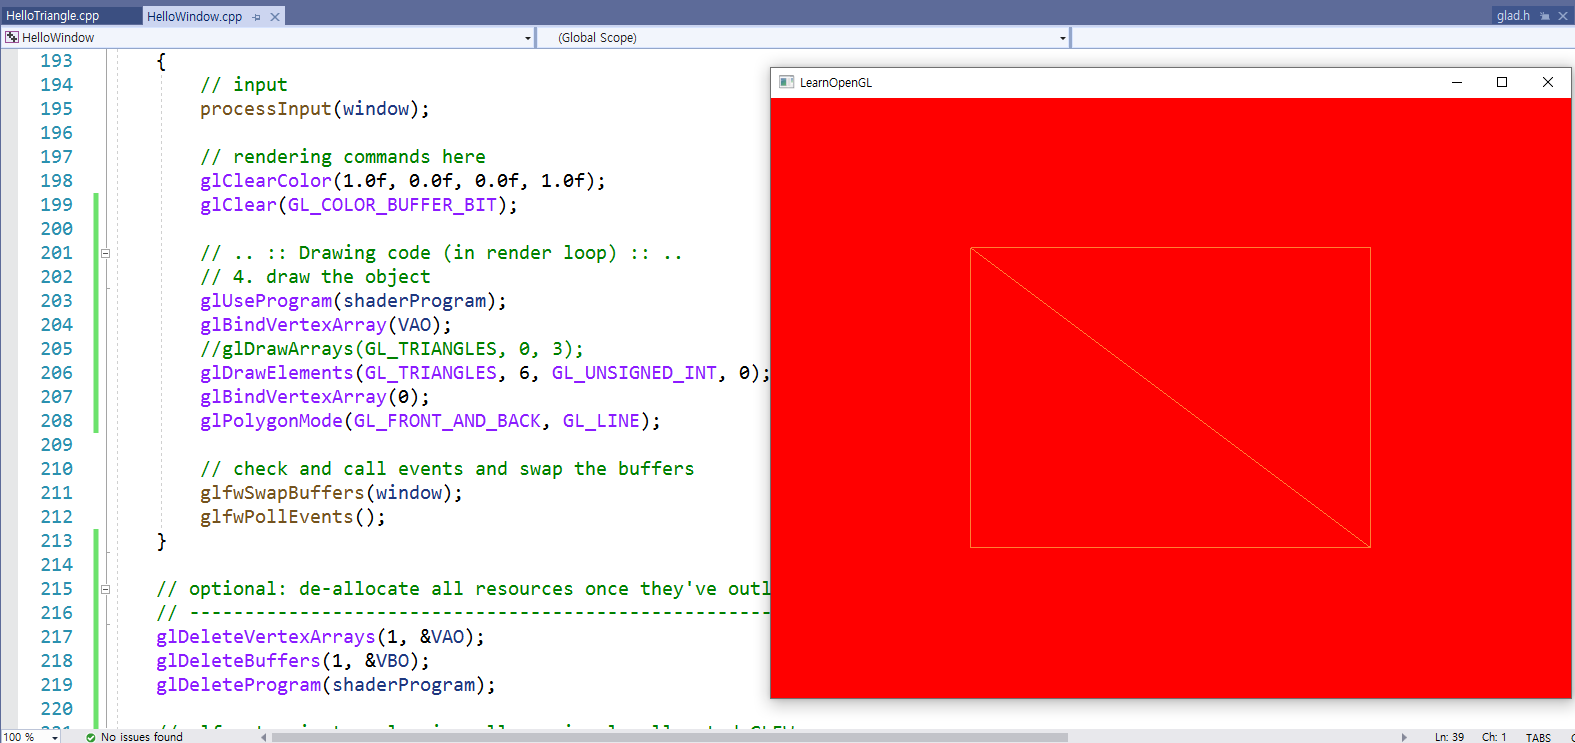Click the Ln: 39 line indicator
Image resolution: width=1575 pixels, height=743 pixels.
click(1449, 737)
